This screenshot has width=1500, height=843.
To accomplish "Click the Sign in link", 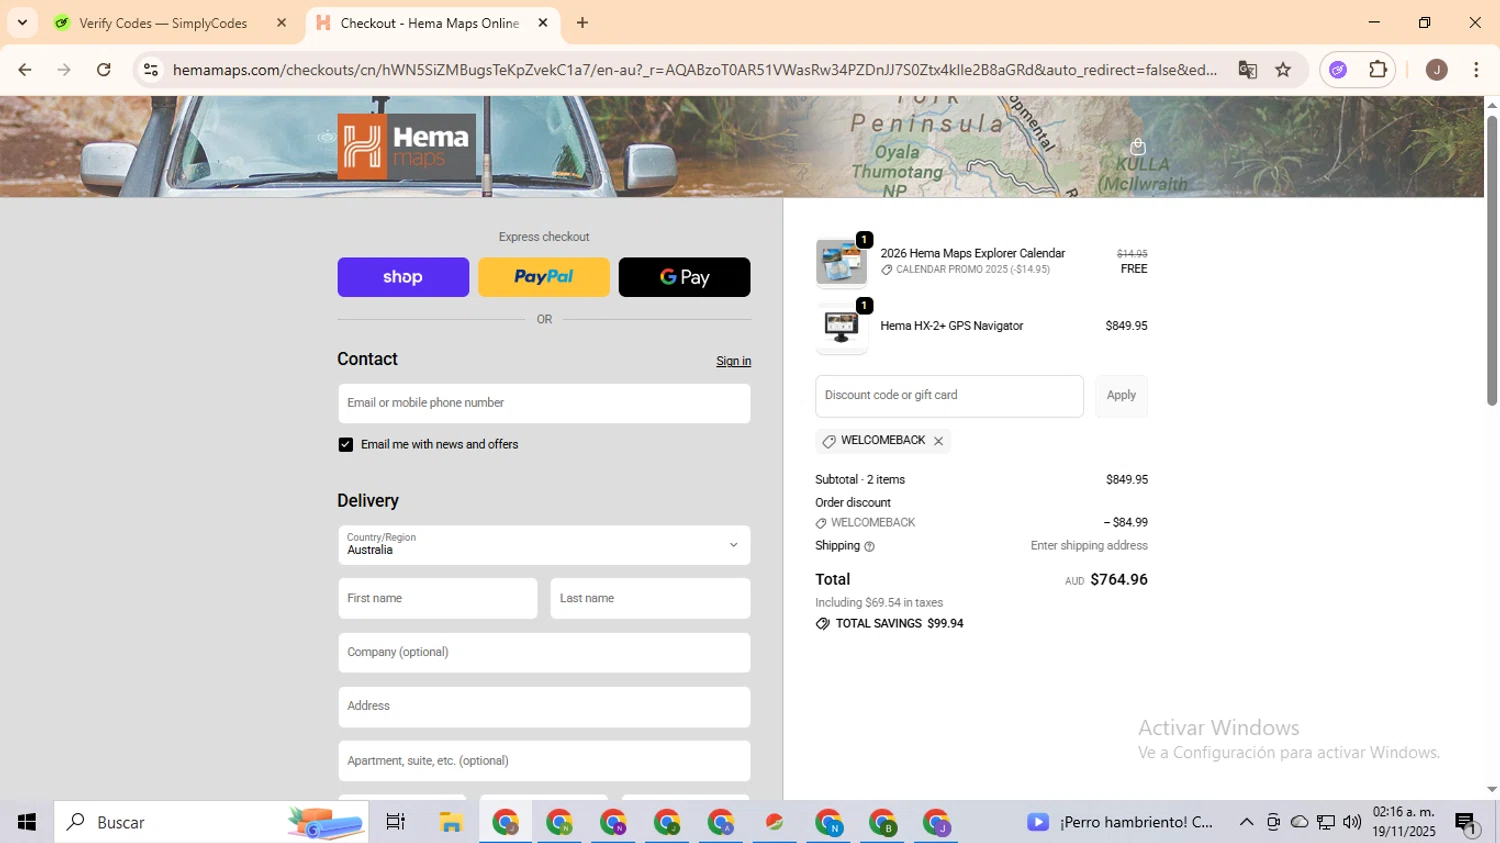I will (733, 362).
